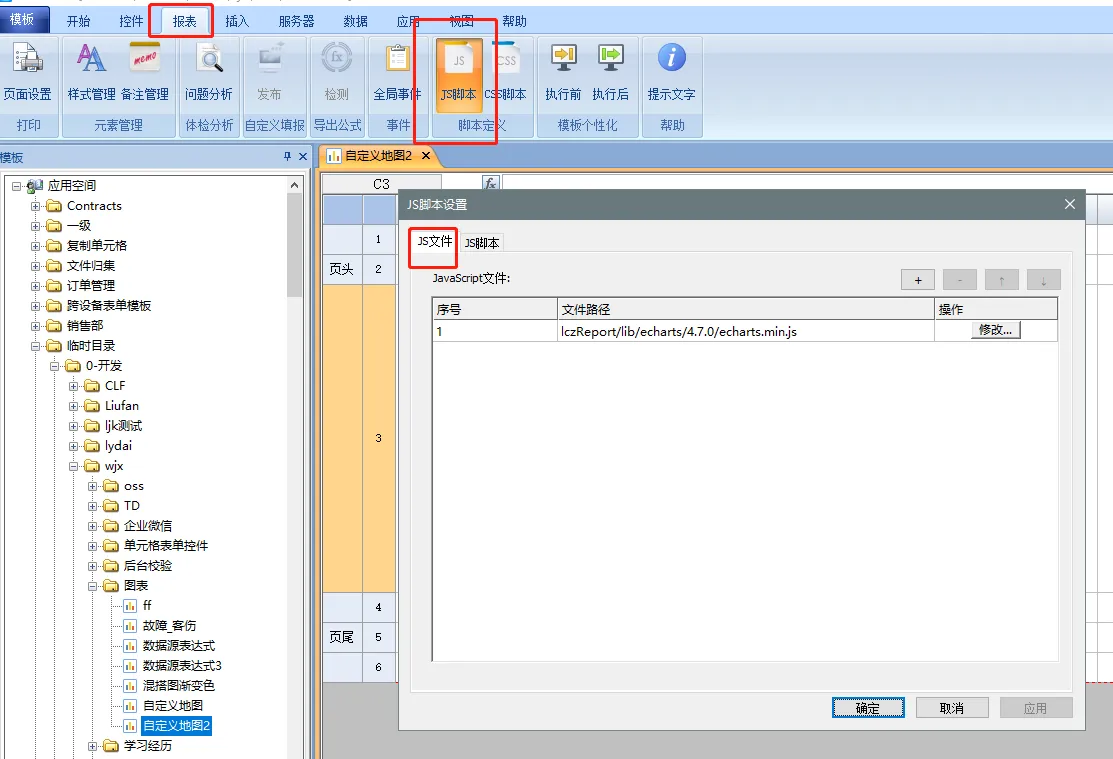Launch 问题分析 problem analysis
Image resolution: width=1113 pixels, height=759 pixels.
(208, 72)
